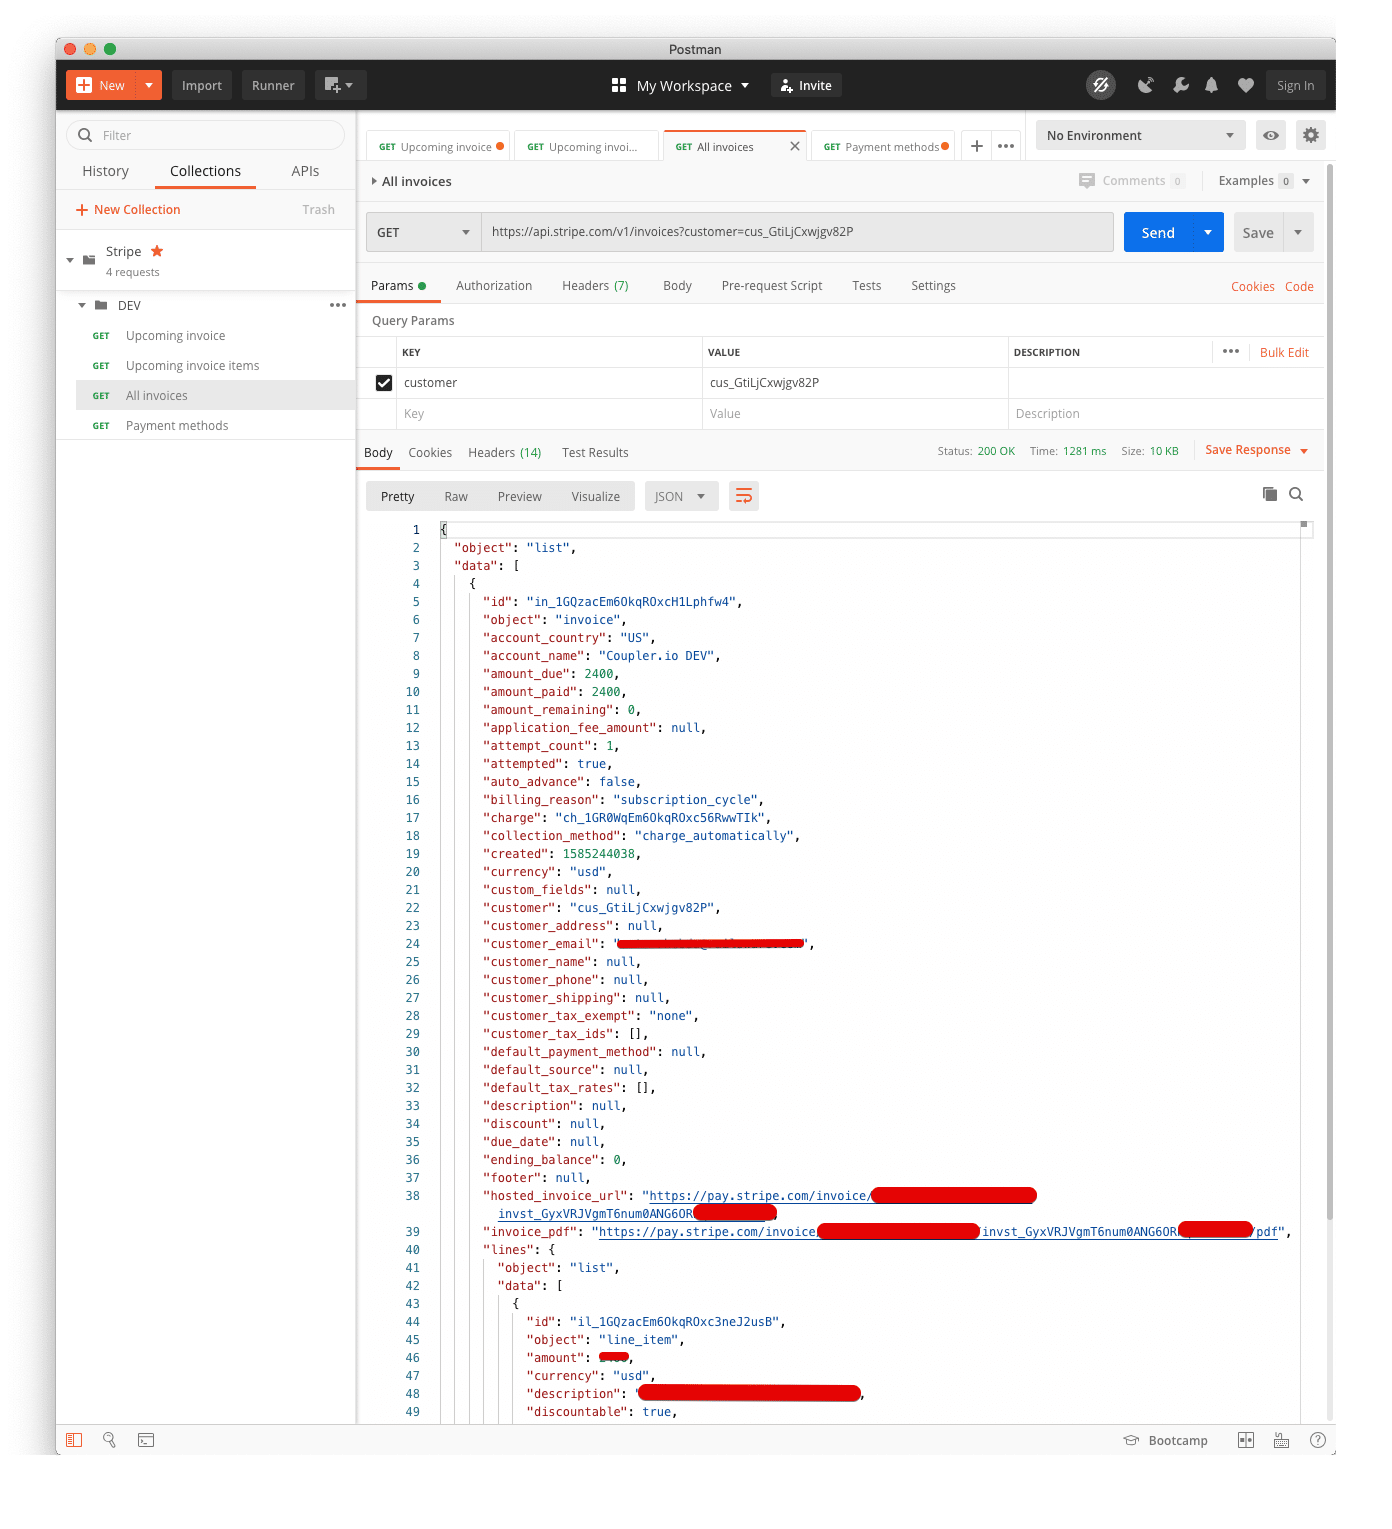Click the star next to Stripe collection
1392x1529 pixels.
(x=157, y=251)
